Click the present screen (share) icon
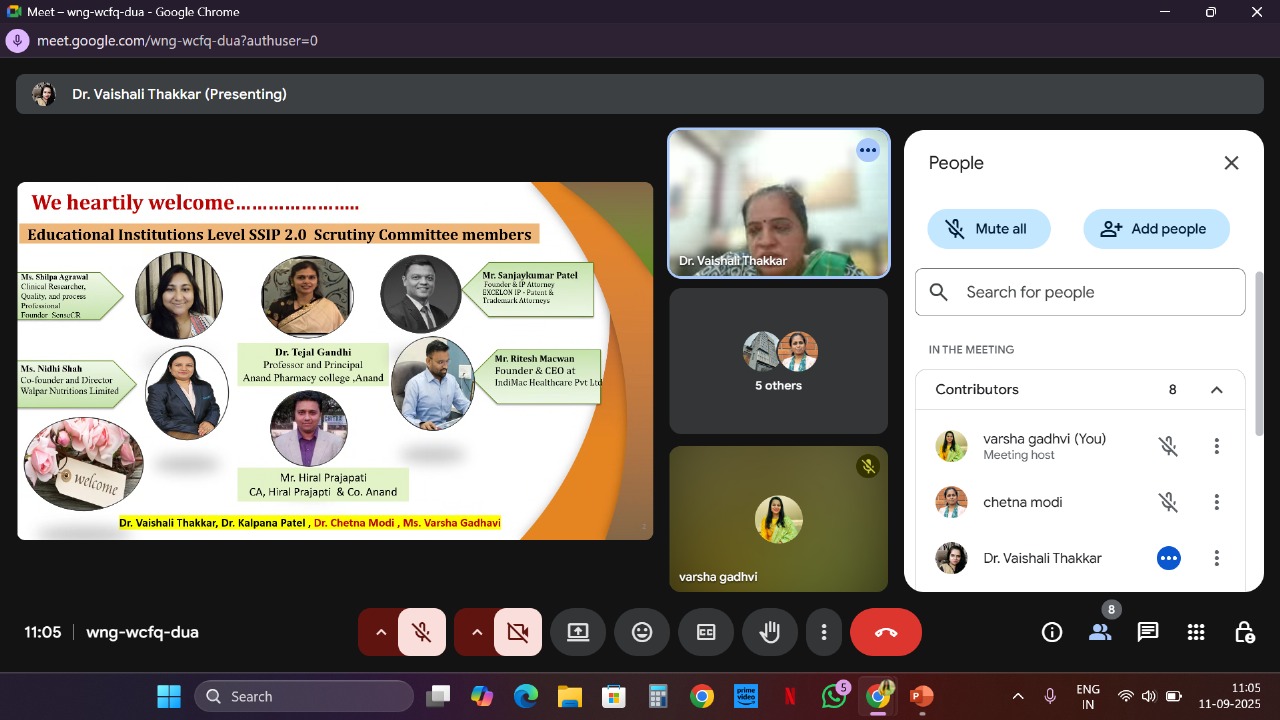This screenshot has height=720, width=1280. point(578,632)
